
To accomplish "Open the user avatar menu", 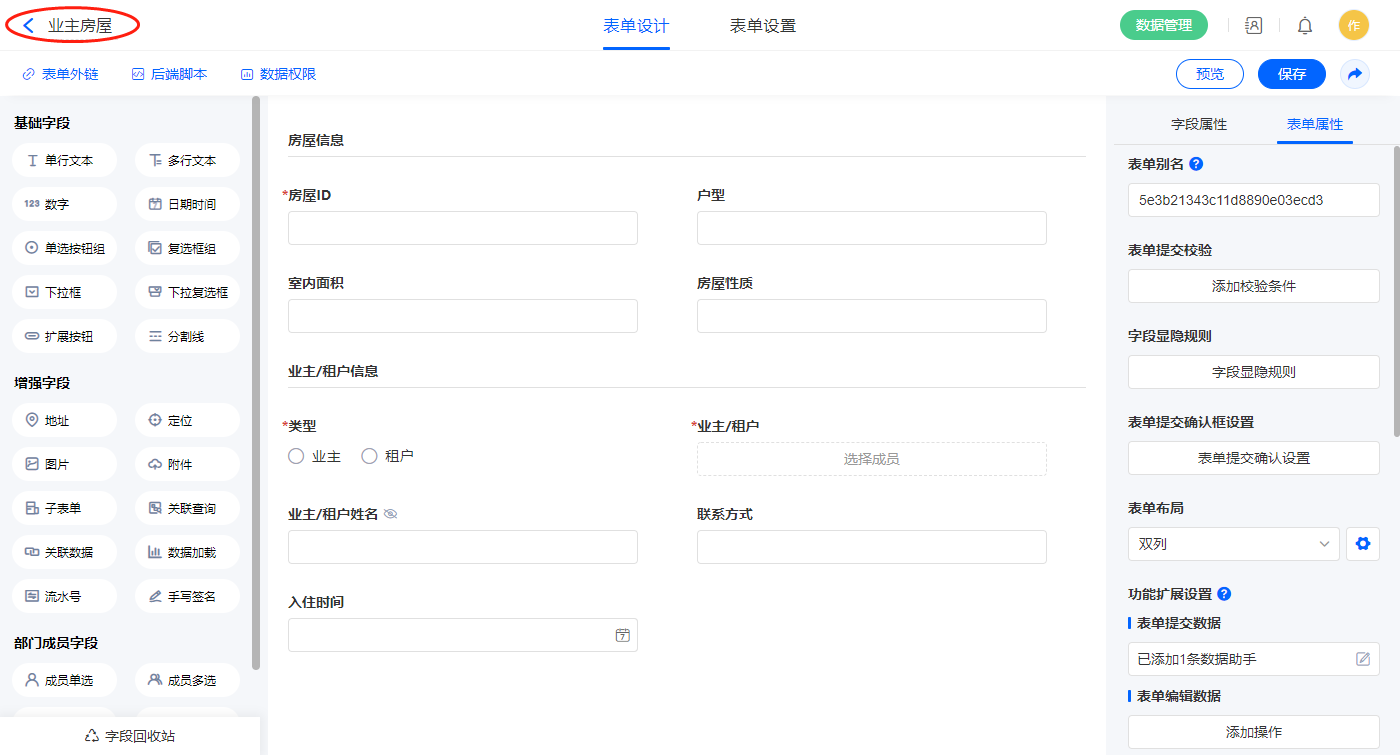I will pyautogui.click(x=1353, y=26).
